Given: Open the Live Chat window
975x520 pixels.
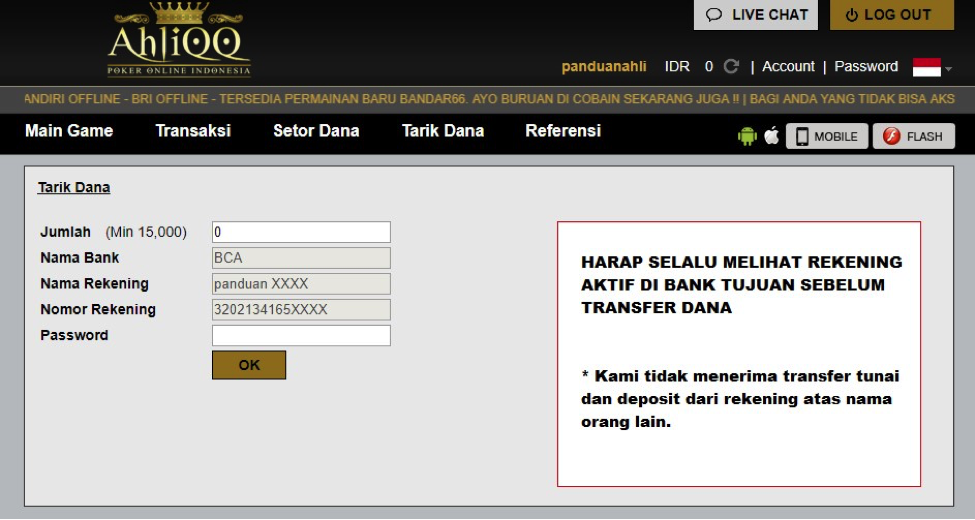Looking at the screenshot, I should 756,15.
